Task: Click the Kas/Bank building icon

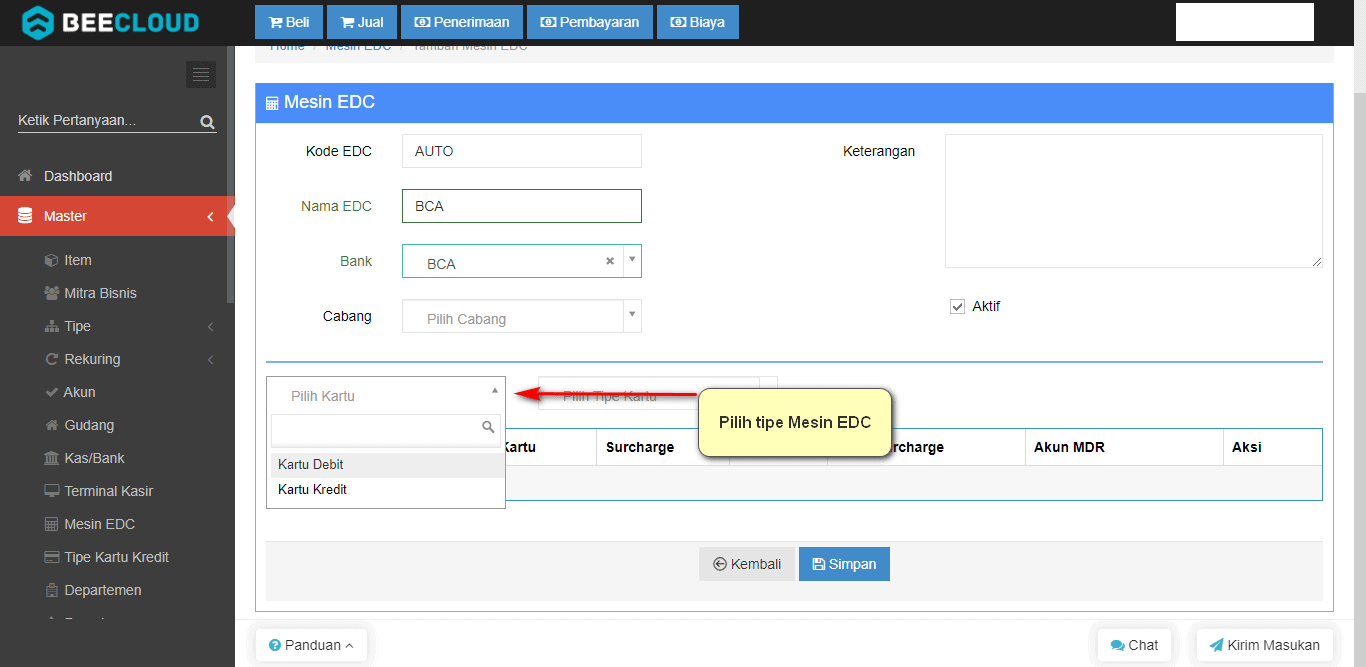Action: [x=52, y=458]
